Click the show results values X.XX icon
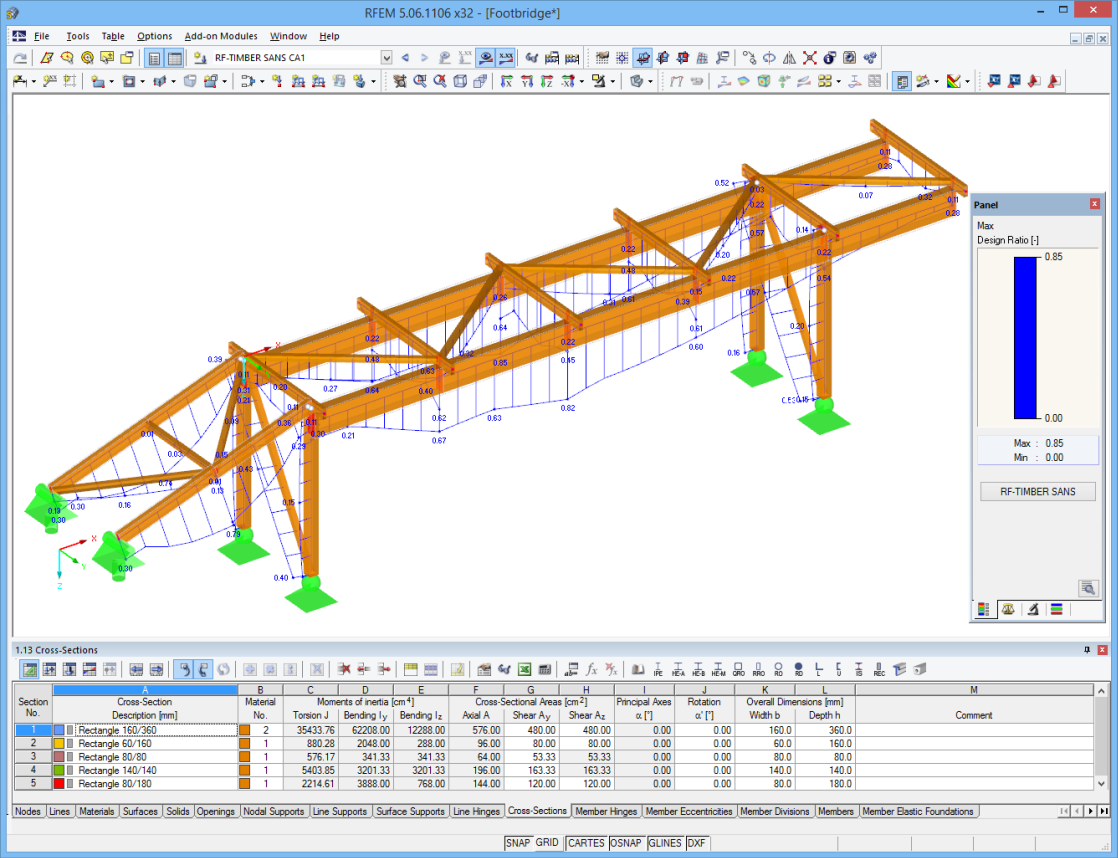The image size is (1118, 858). click(504, 58)
